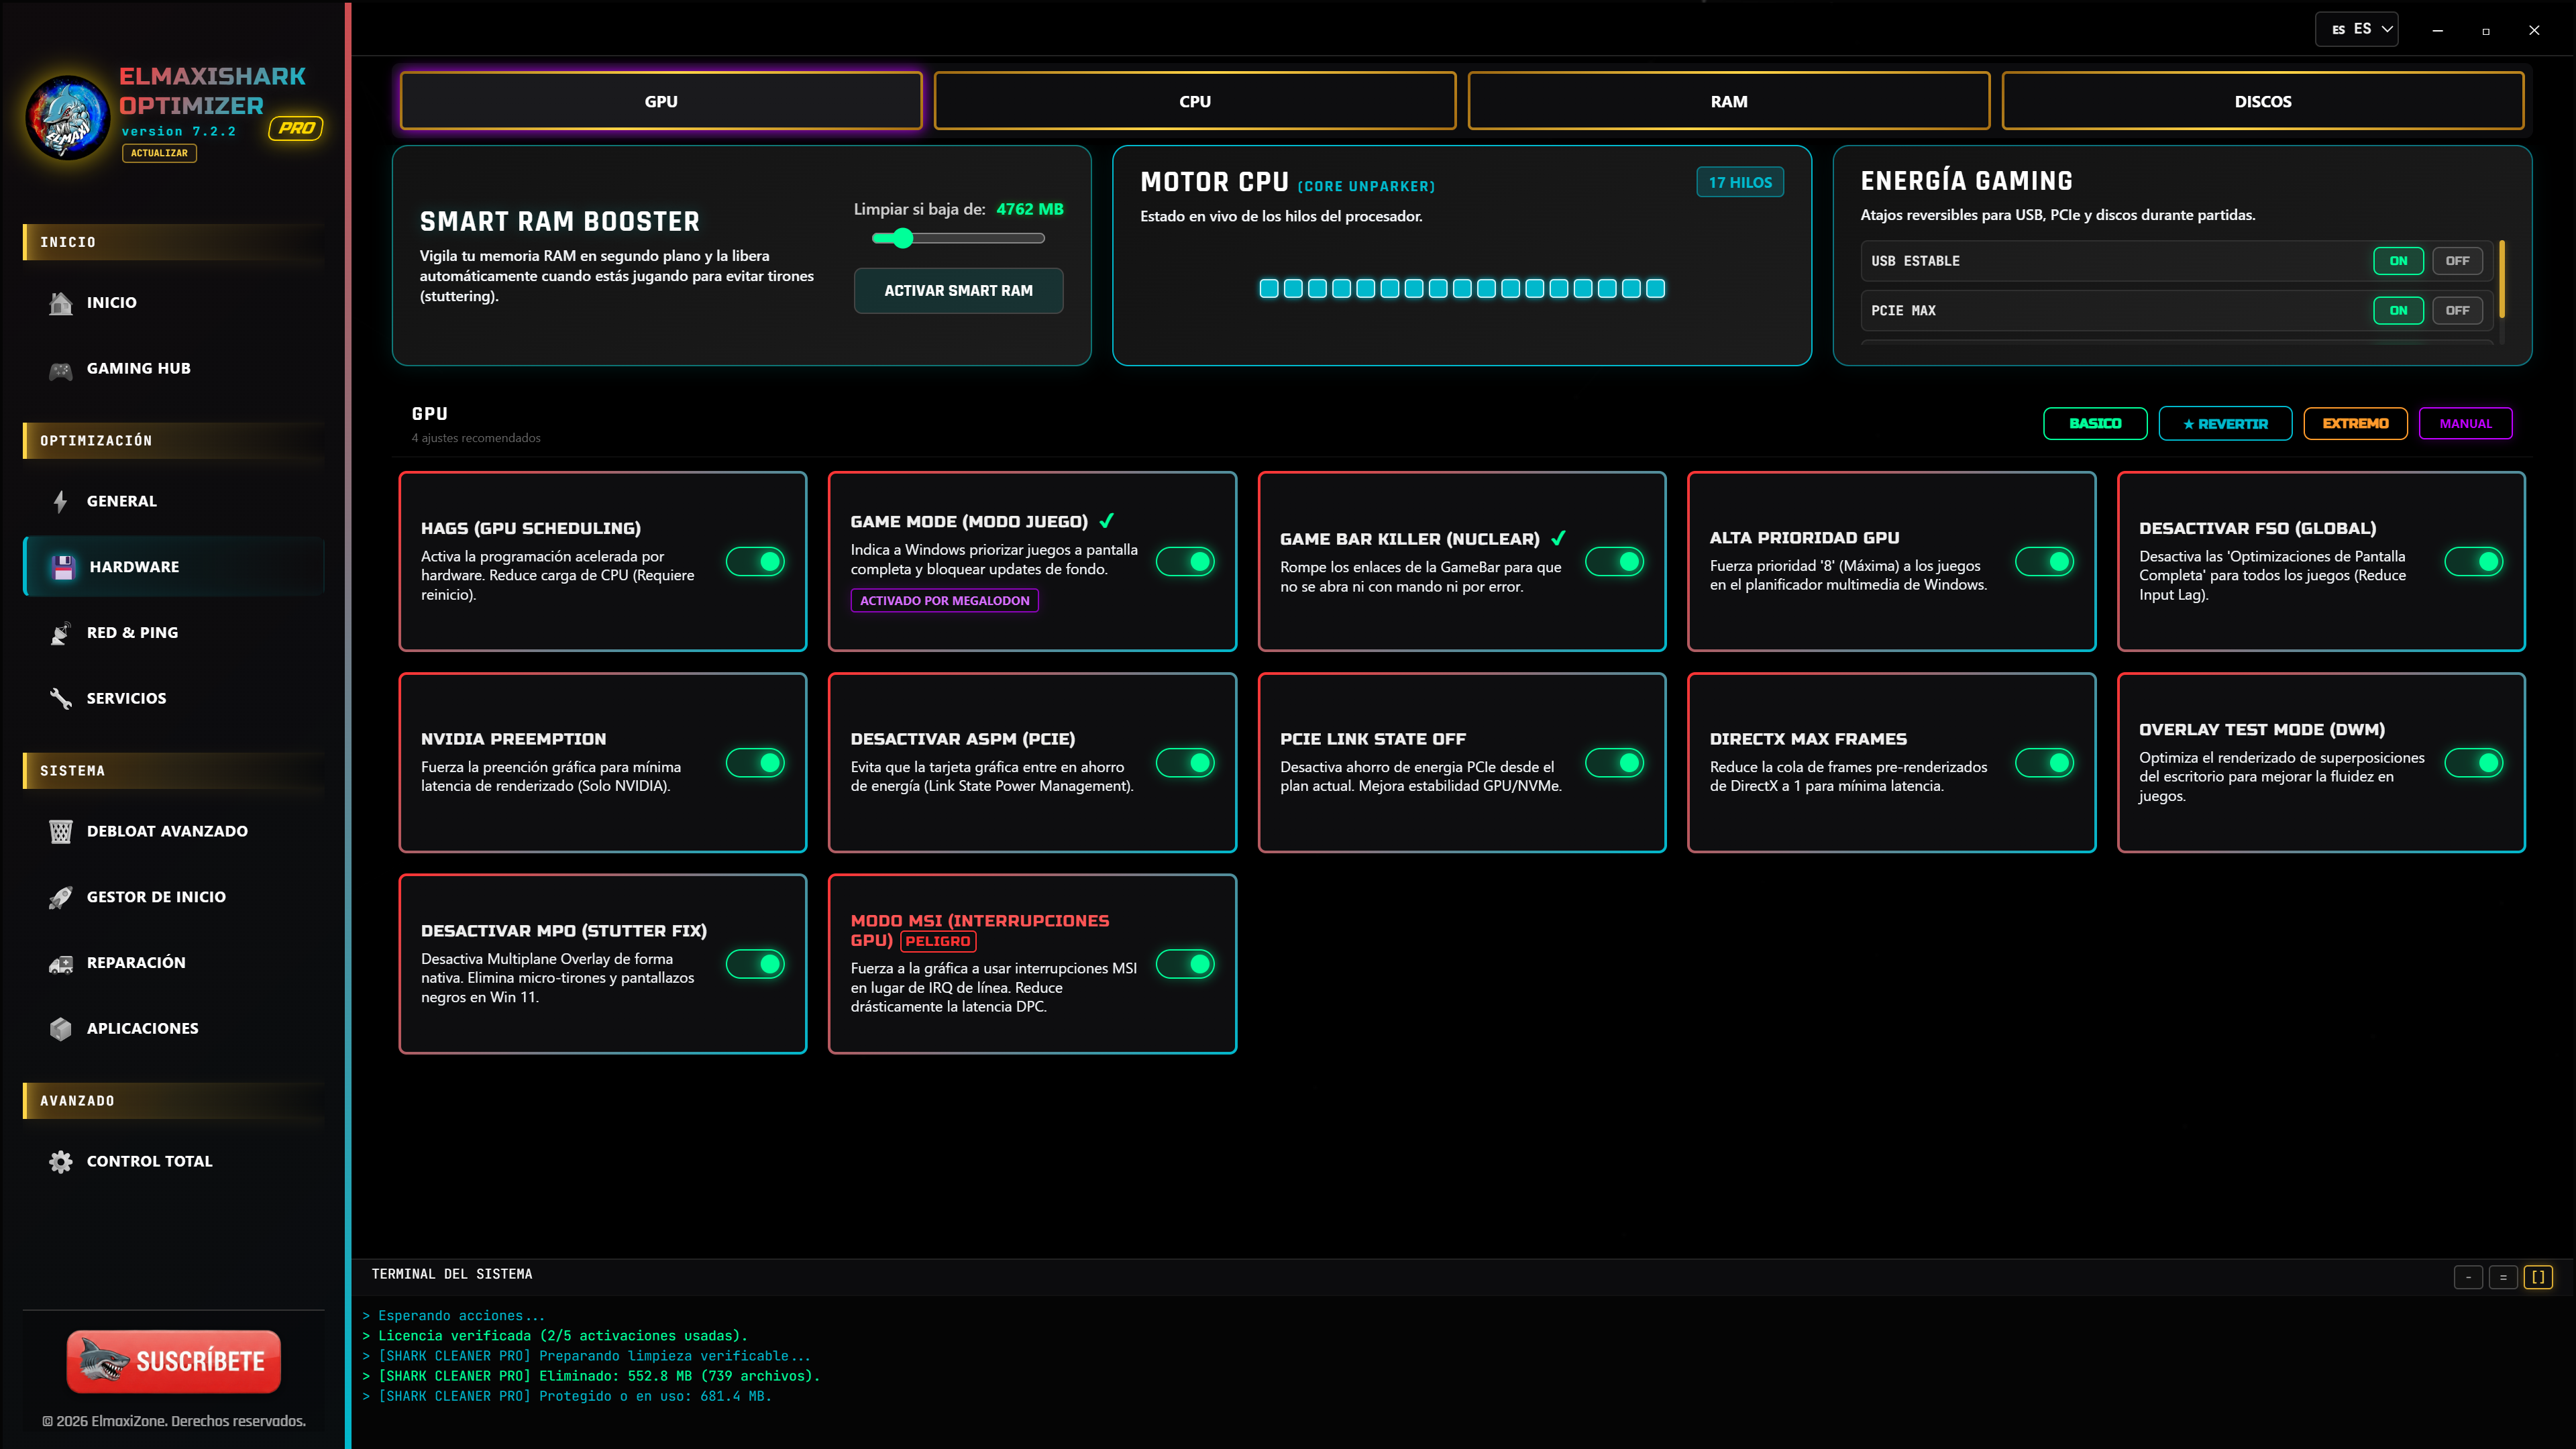This screenshot has width=2576, height=1449.
Task: Turn off DirectX Max Frames switch
Action: coord(2044,763)
